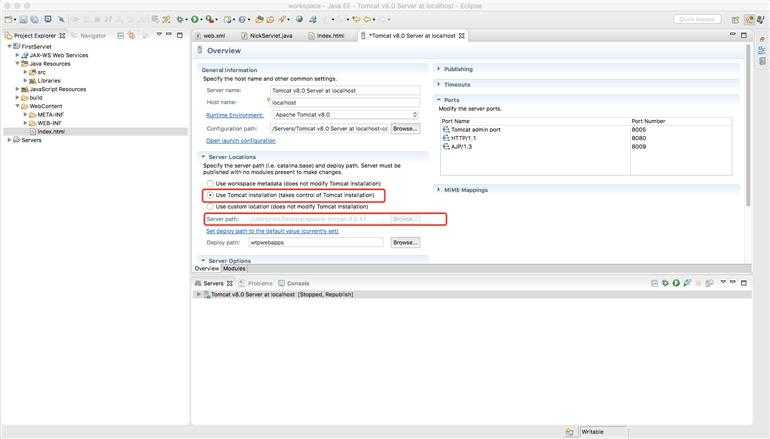
Task: Click the Open launch configuration link
Action: (x=241, y=141)
